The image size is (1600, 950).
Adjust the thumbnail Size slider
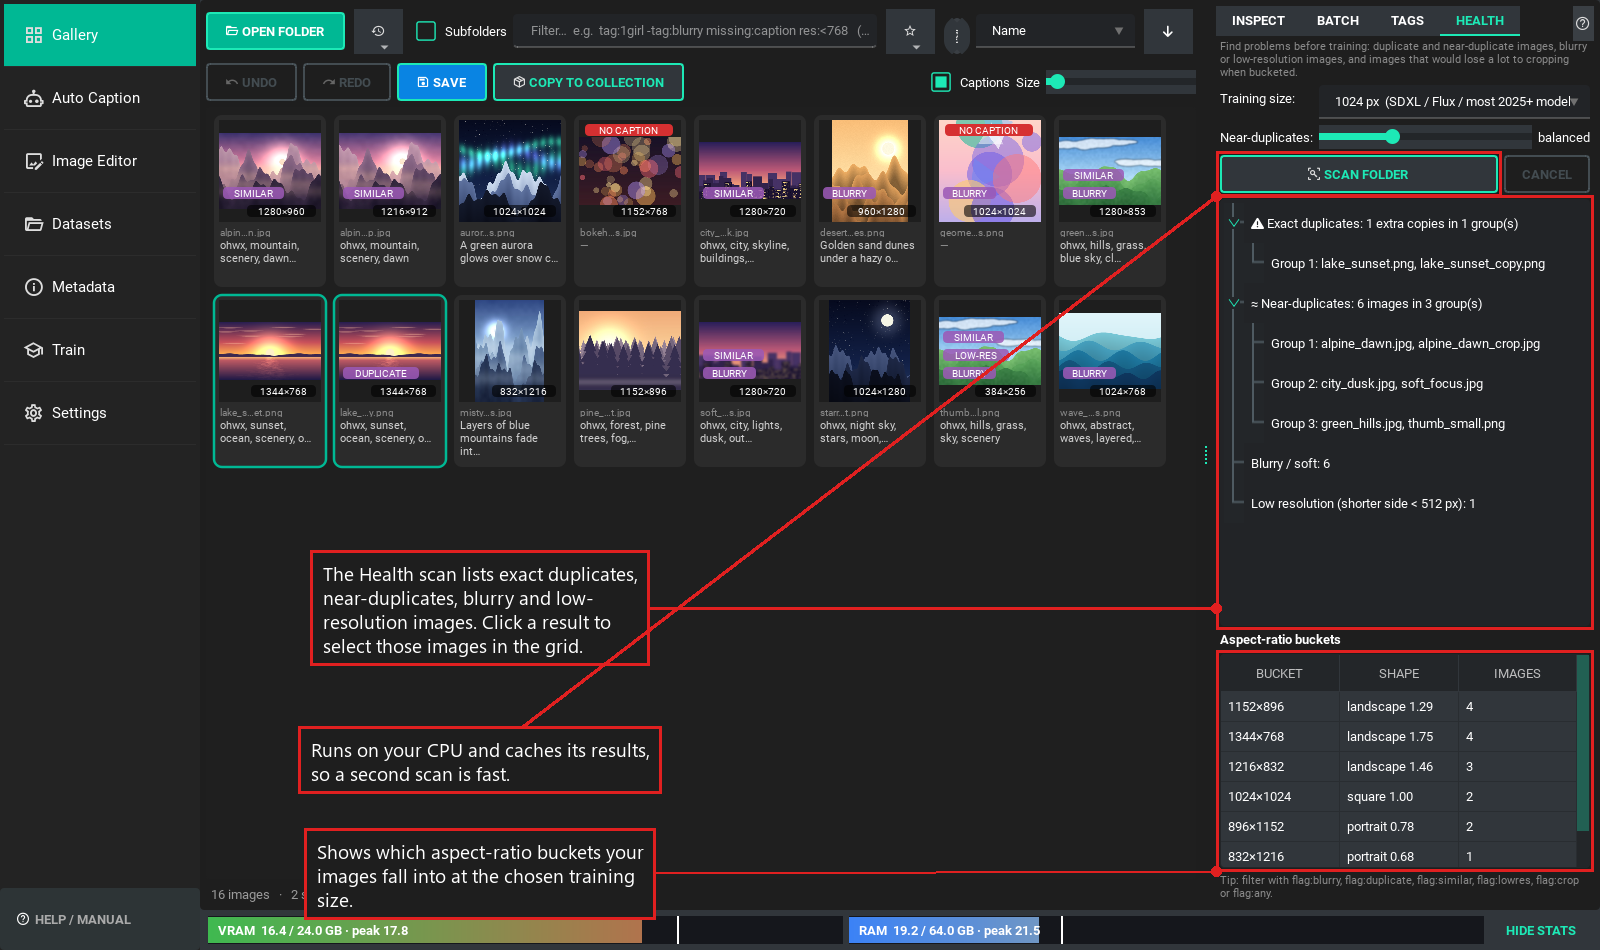point(1121,82)
